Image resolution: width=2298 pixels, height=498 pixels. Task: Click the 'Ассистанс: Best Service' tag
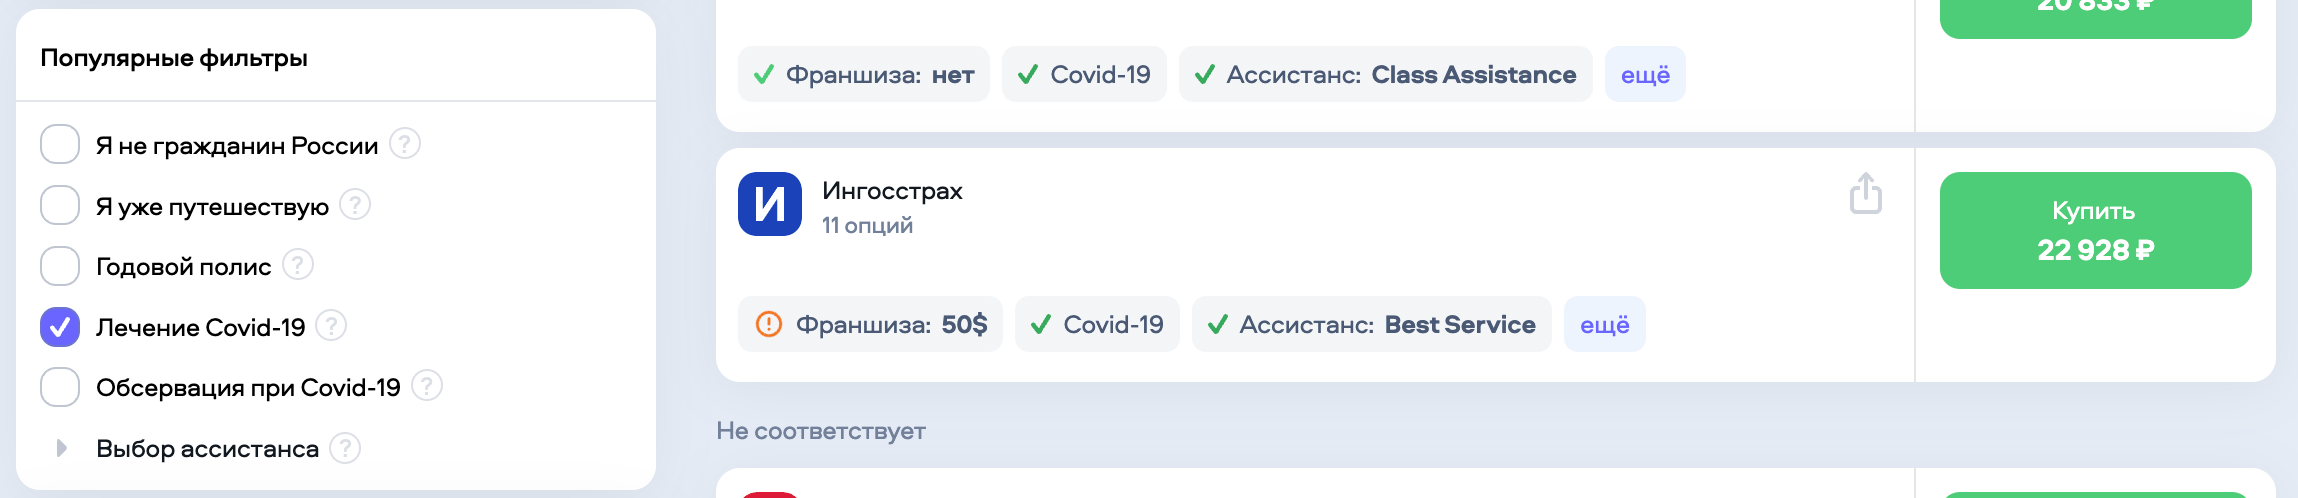(x=1371, y=324)
